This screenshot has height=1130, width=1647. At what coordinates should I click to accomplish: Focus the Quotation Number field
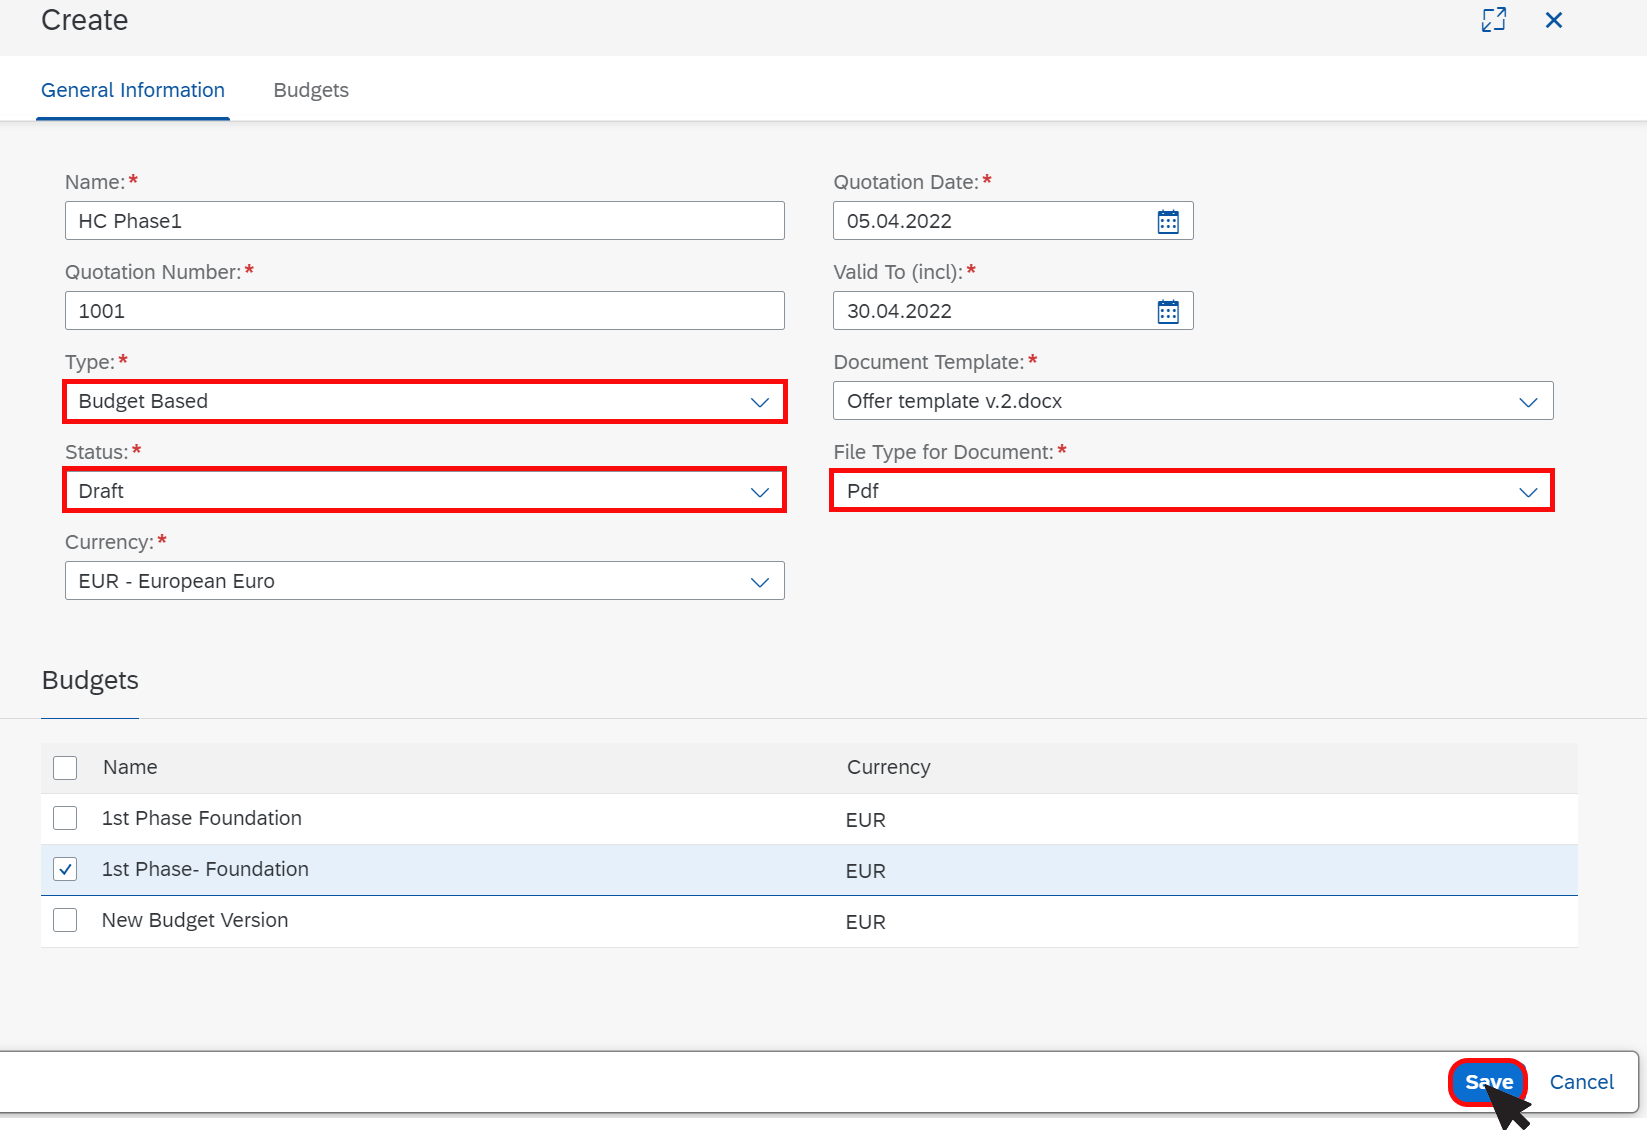tap(425, 311)
